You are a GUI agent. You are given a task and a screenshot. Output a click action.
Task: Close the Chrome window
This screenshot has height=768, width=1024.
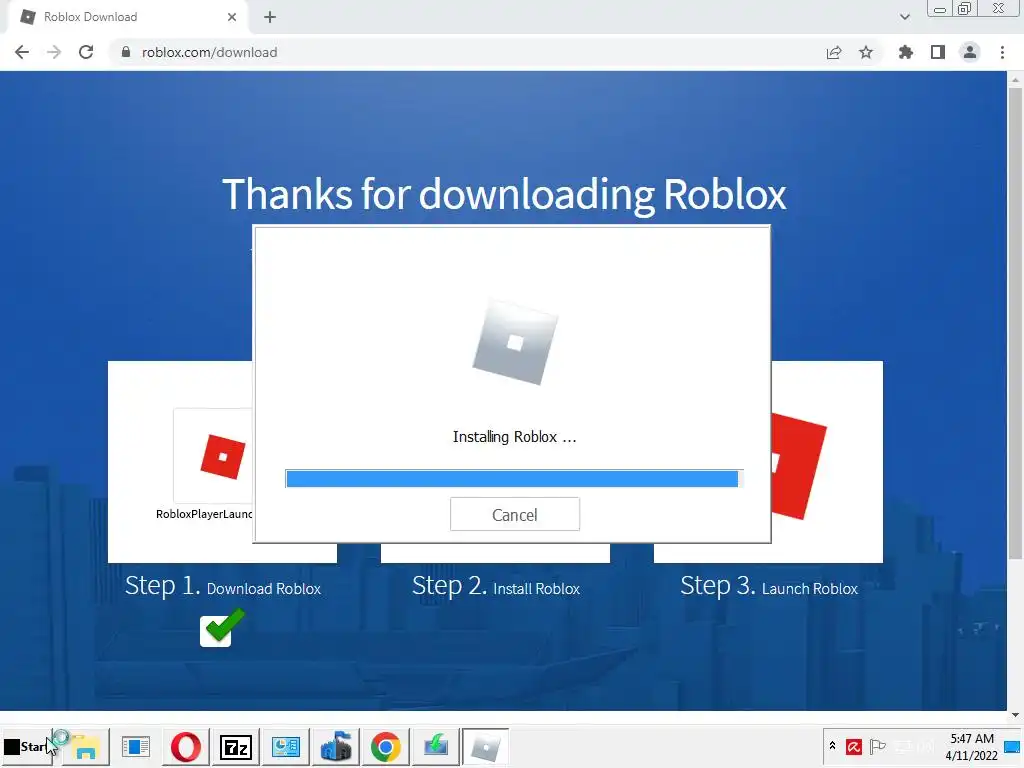(x=999, y=9)
